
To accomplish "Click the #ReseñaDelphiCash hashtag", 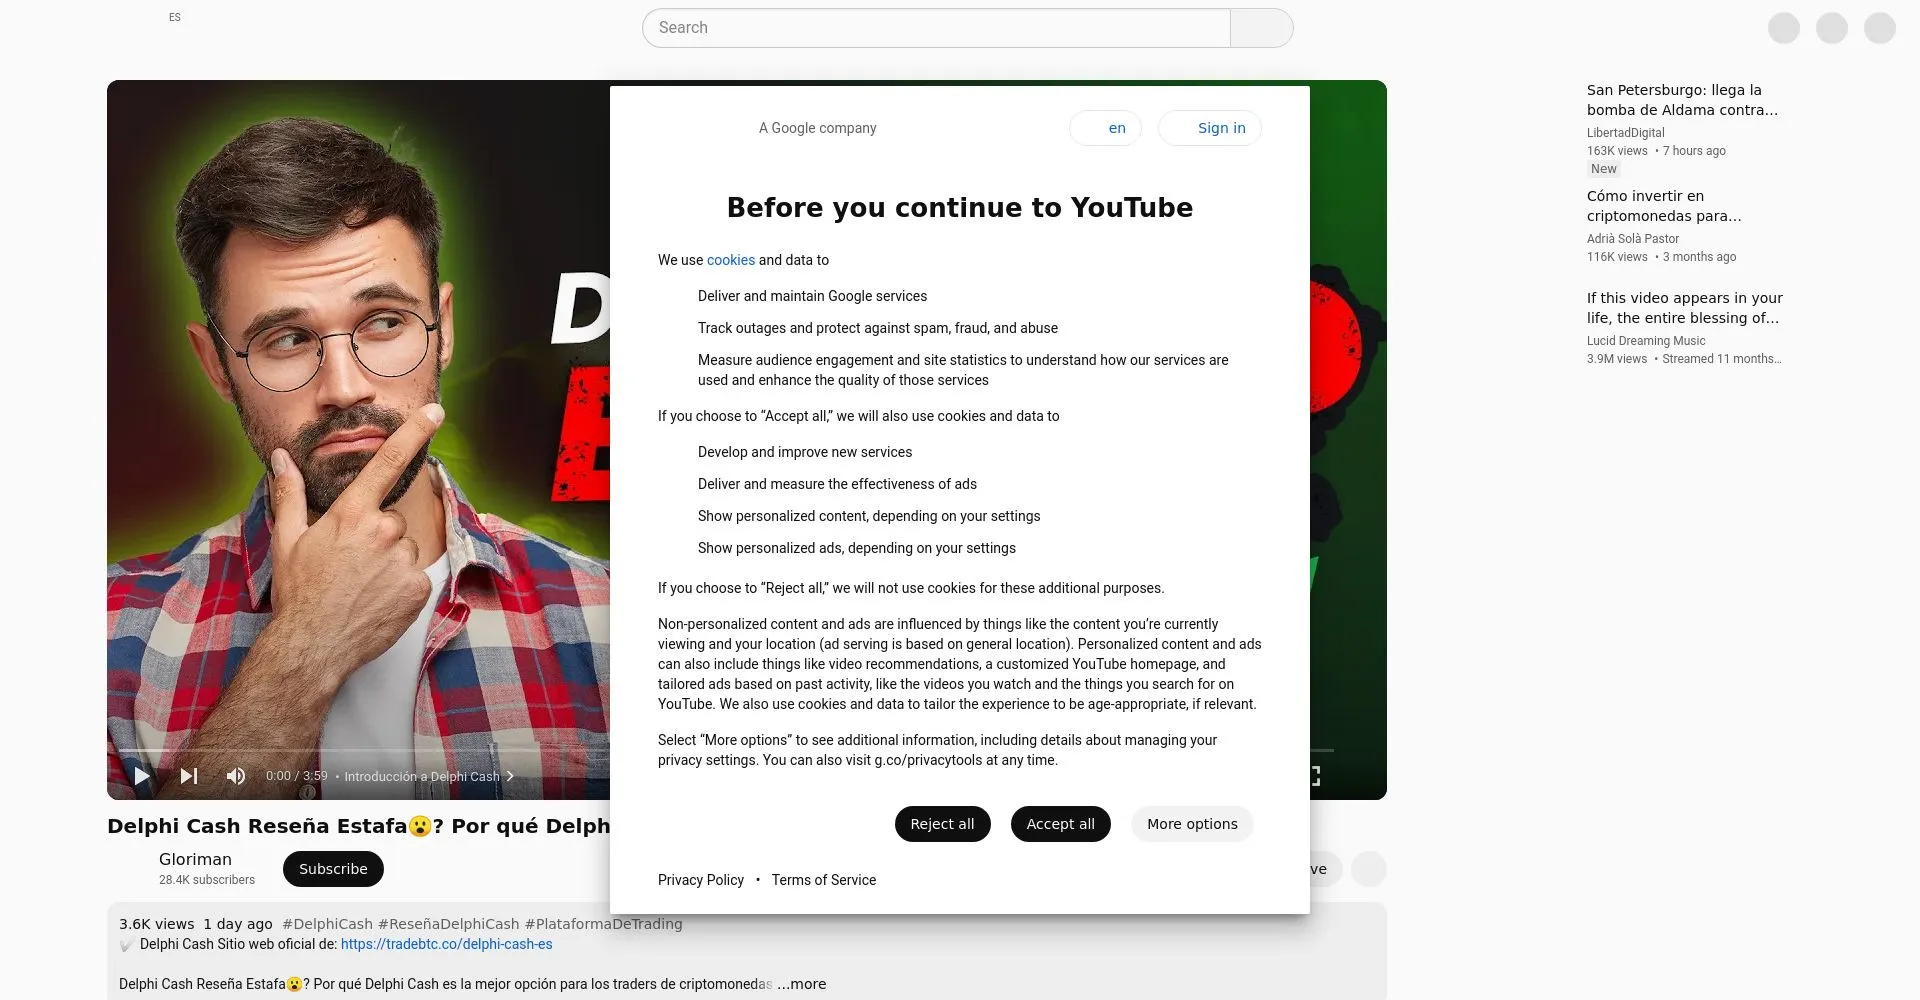I will pos(448,924).
